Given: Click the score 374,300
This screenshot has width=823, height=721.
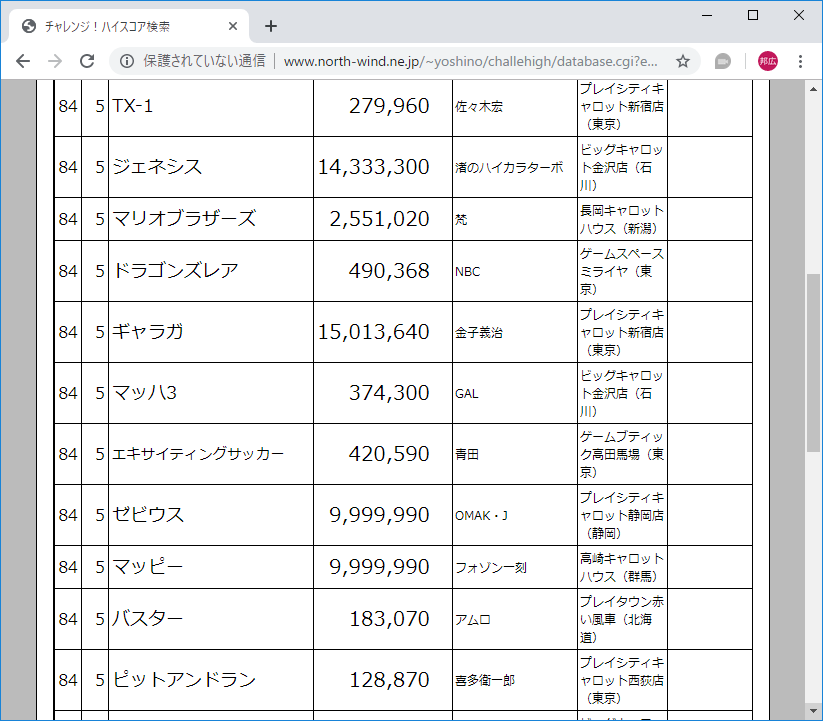Looking at the screenshot, I should (x=389, y=393).
